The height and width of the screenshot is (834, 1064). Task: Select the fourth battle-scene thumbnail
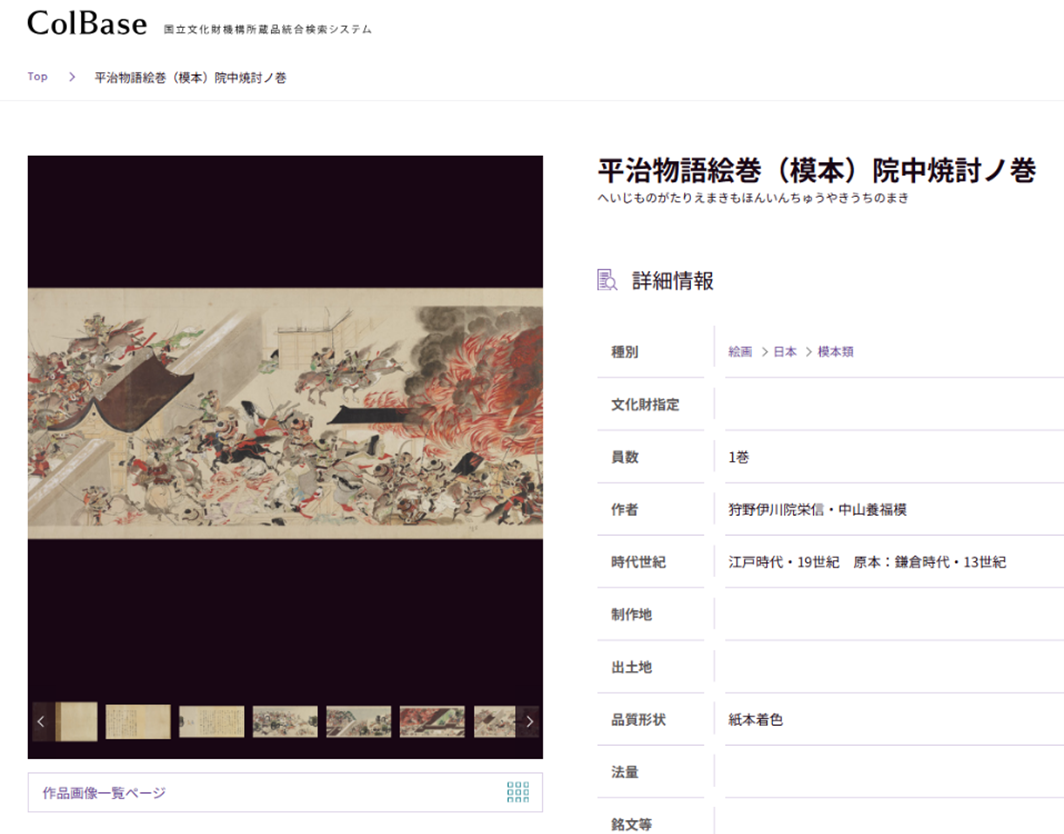285,721
